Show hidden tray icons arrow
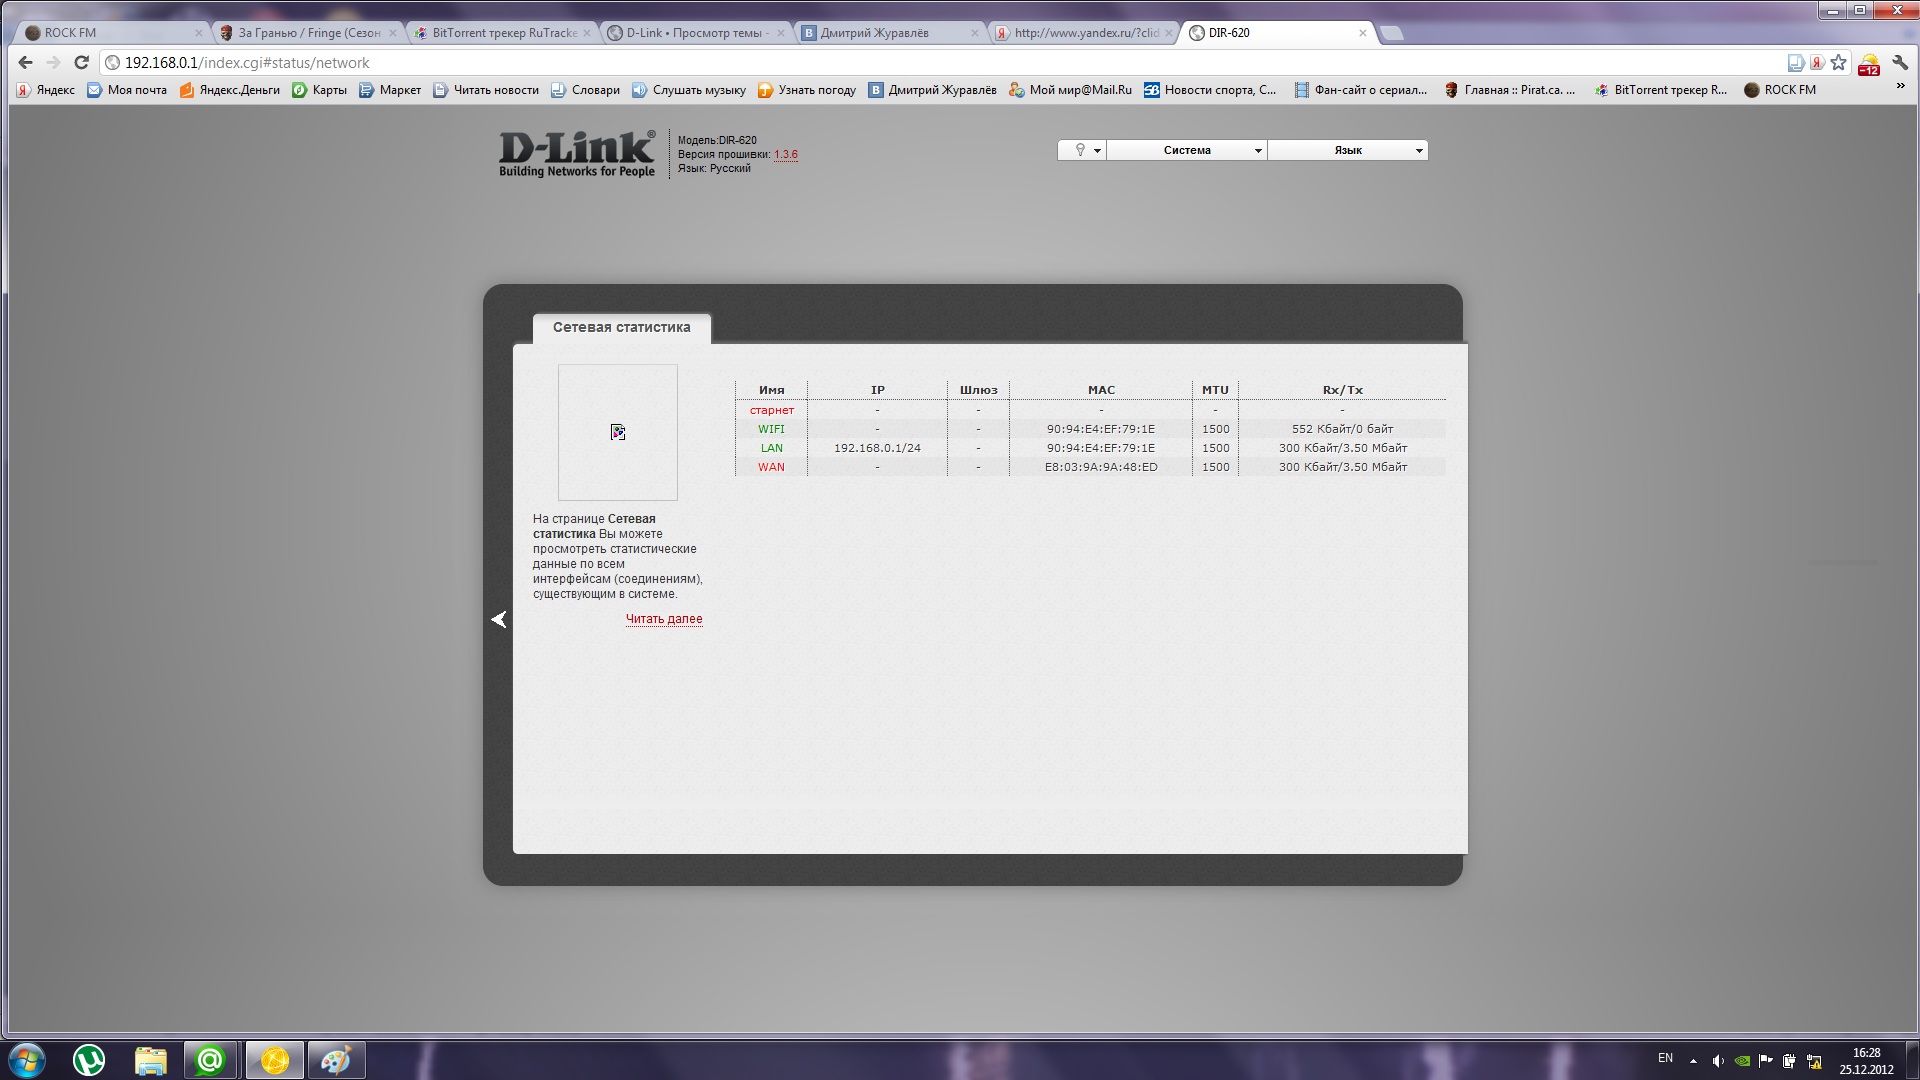Screen dimensions: 1920x1080 coord(1693,1060)
